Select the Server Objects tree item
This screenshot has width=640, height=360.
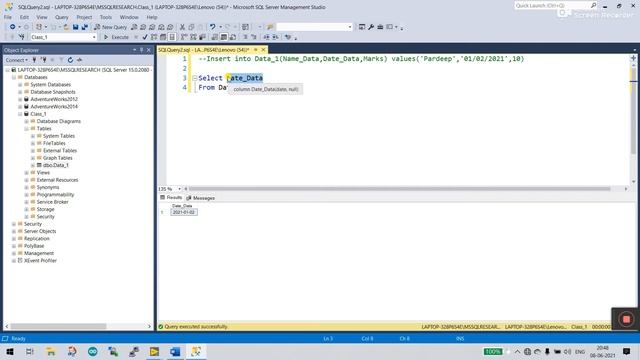click(x=40, y=231)
